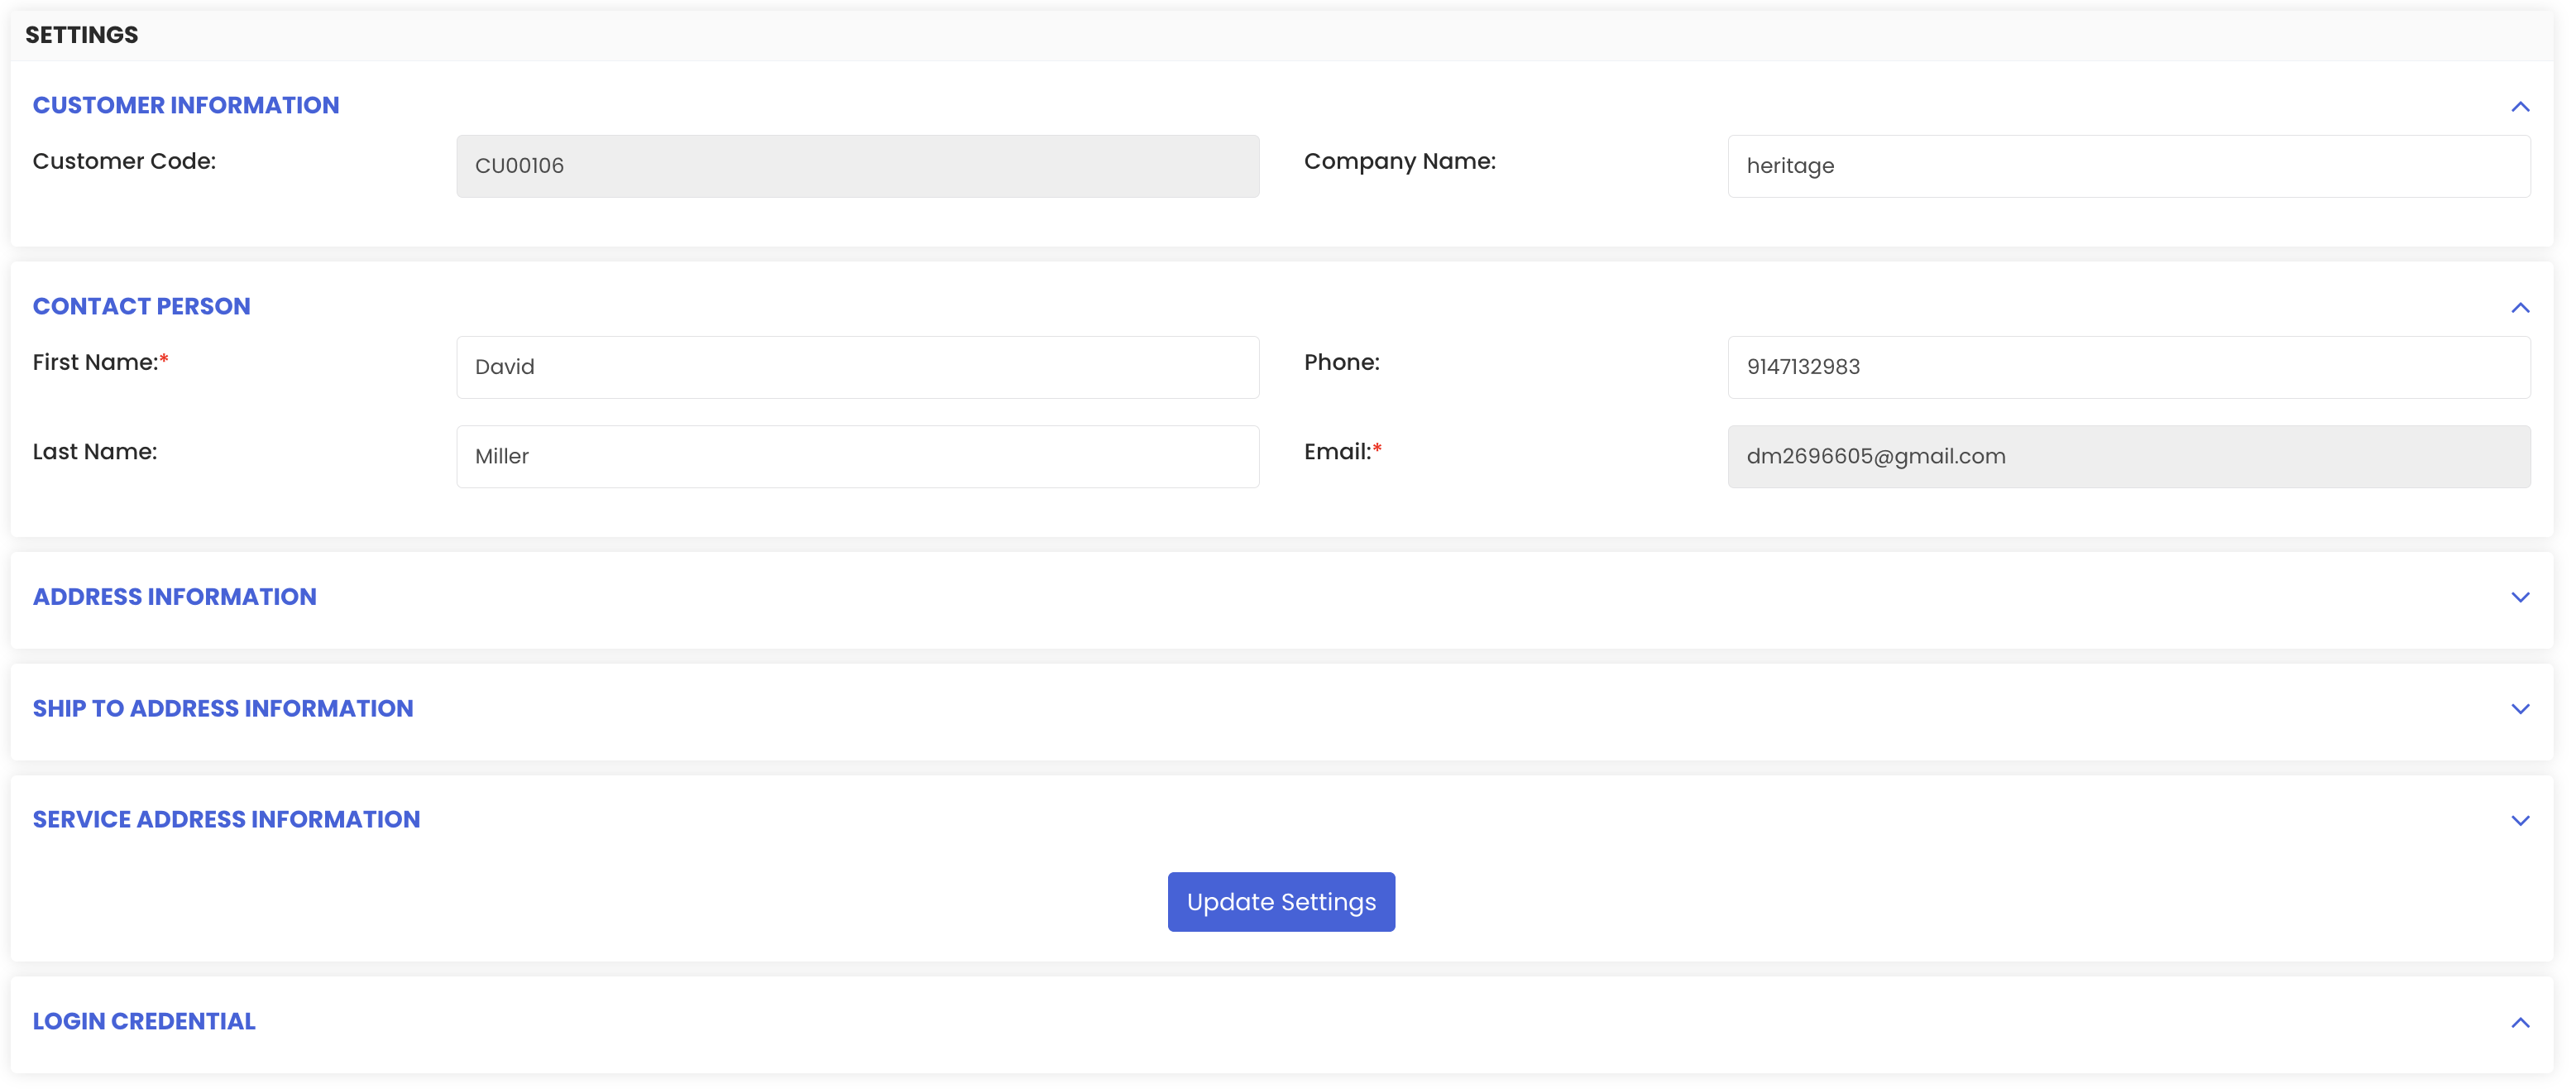Image resolution: width=2576 pixels, height=1089 pixels.
Task: Click the Customer Information heading
Action: pos(186,105)
